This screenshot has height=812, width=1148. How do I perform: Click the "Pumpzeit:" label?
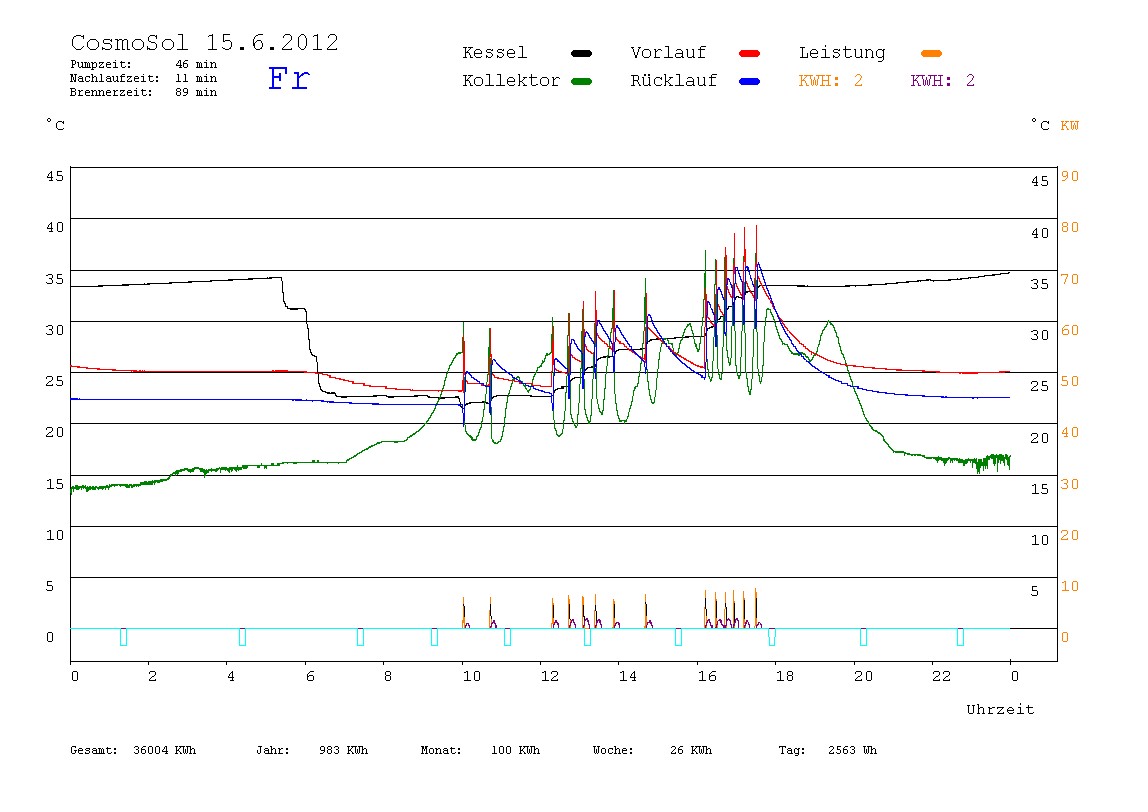(101, 64)
